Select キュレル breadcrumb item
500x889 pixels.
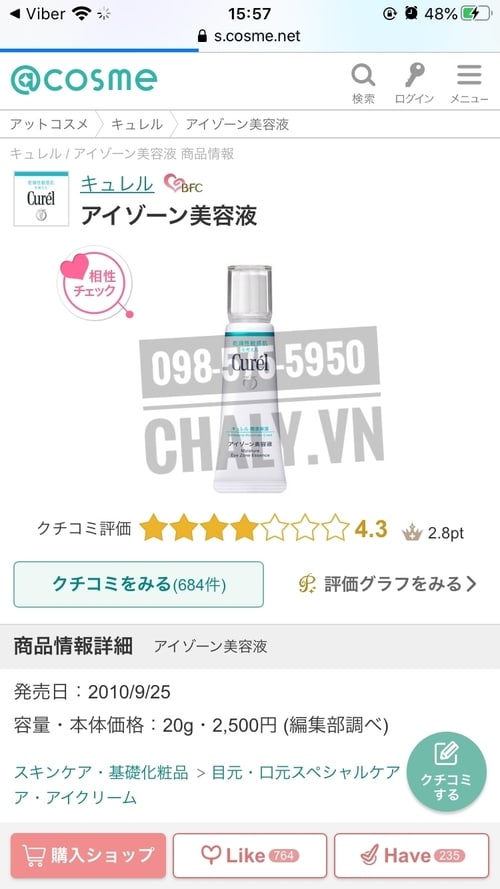click(137, 124)
